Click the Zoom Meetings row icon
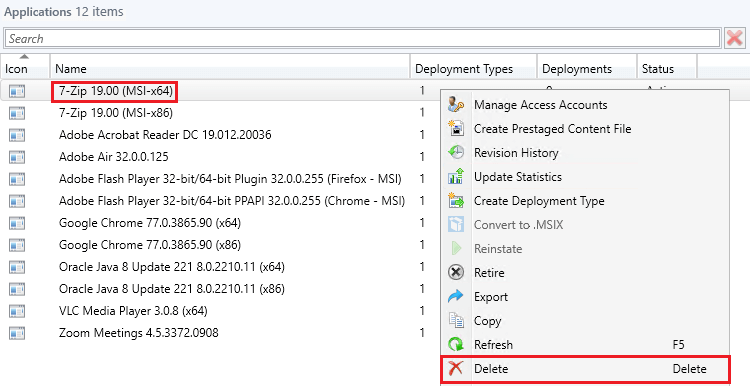Image resolution: width=750 pixels, height=386 pixels. click(x=17, y=333)
